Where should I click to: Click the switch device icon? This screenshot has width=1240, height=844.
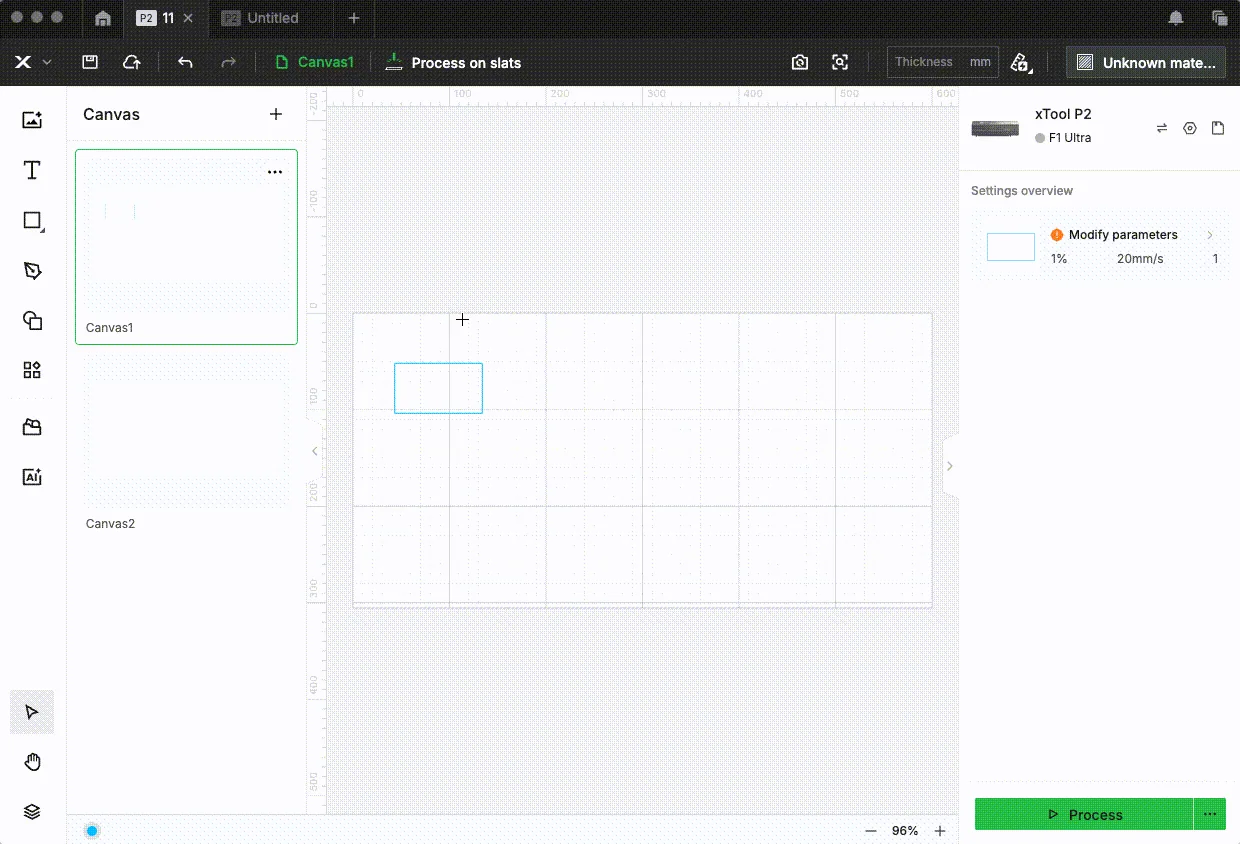1162,128
